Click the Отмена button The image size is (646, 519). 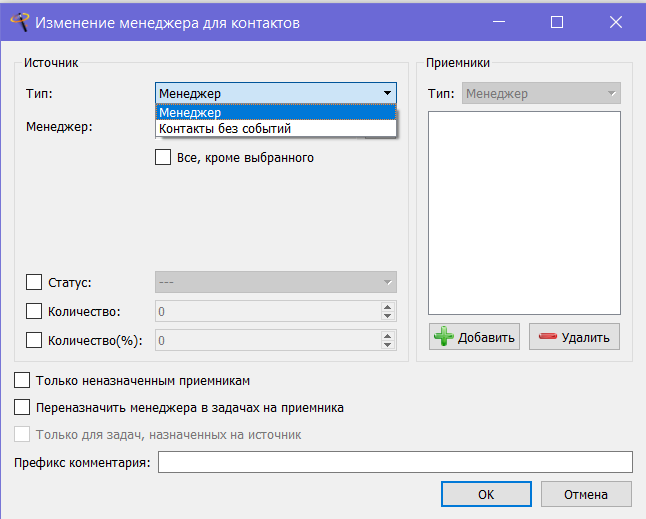coord(586,494)
